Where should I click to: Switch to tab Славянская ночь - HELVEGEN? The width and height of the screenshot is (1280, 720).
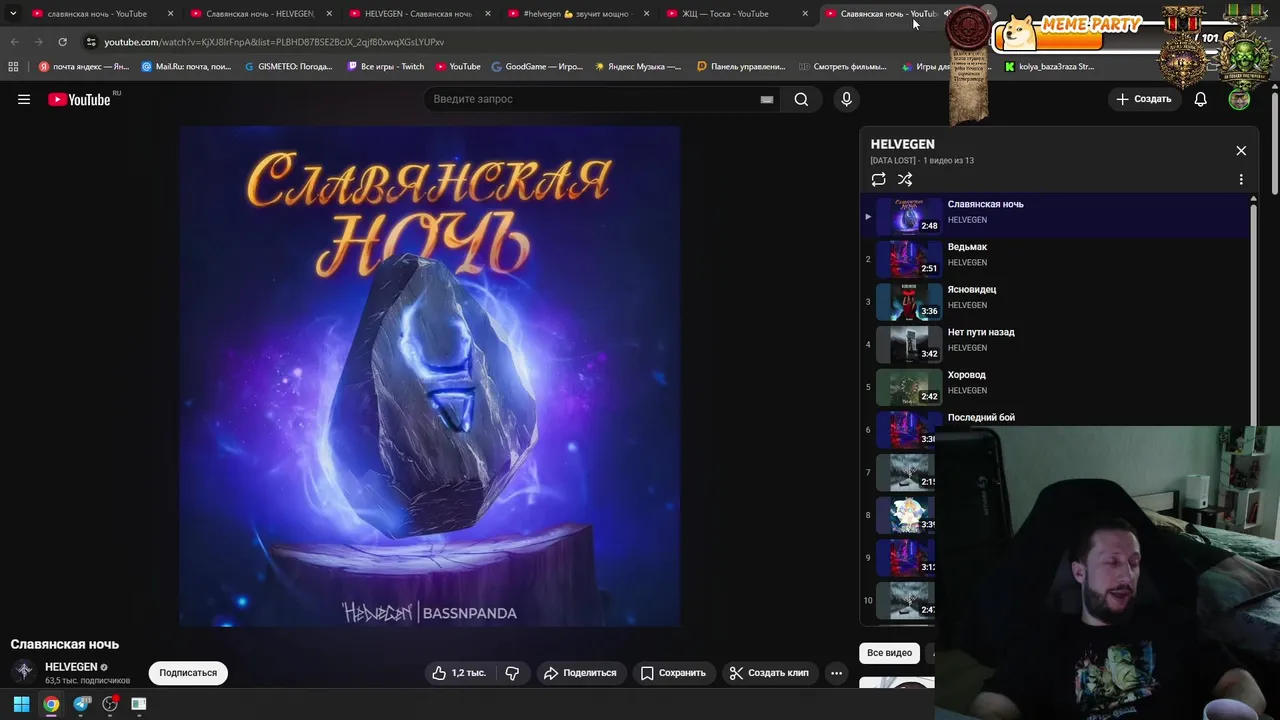259,14
